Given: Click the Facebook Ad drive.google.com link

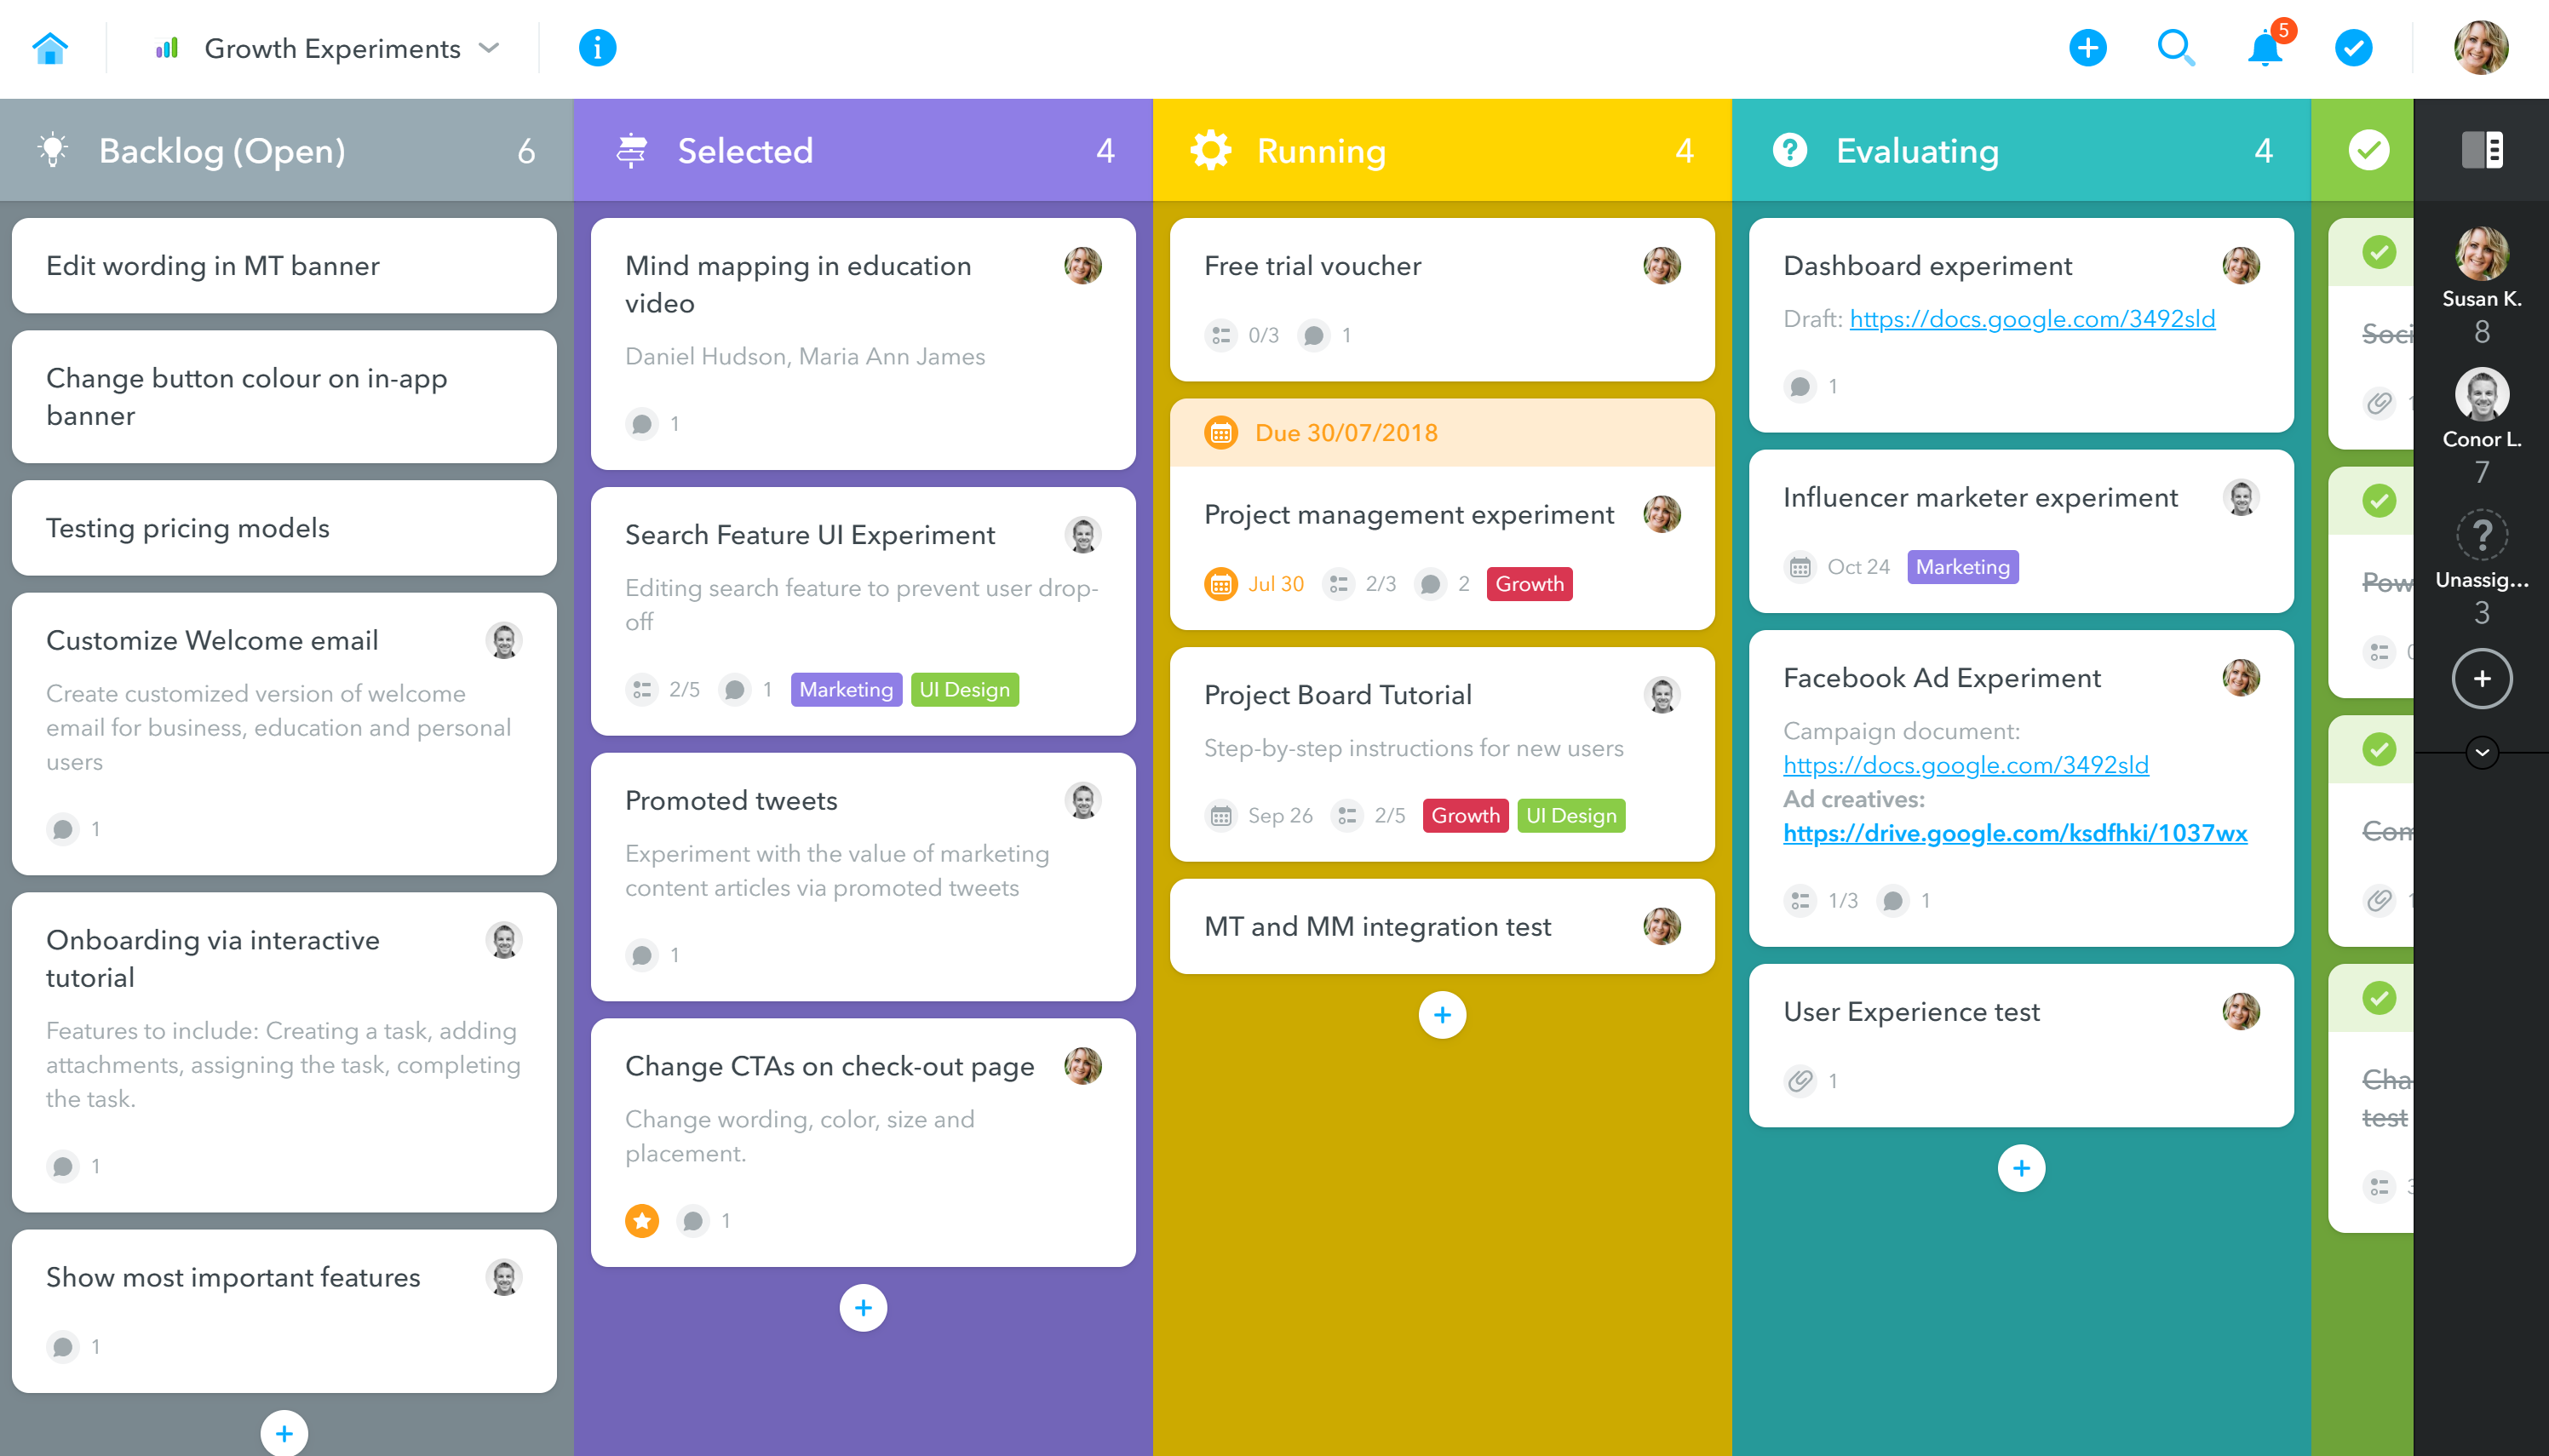Looking at the screenshot, I should point(2015,833).
